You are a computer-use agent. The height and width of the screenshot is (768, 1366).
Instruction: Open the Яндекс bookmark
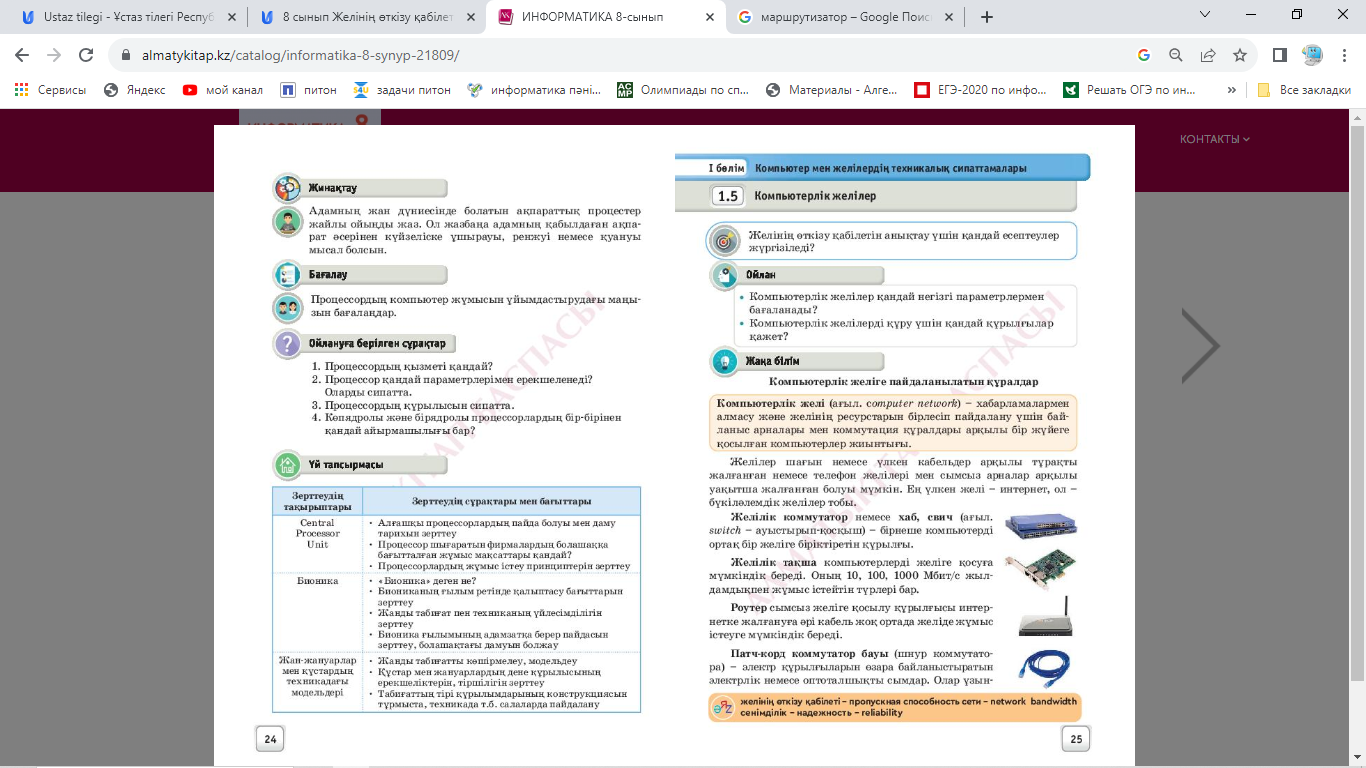tap(135, 90)
